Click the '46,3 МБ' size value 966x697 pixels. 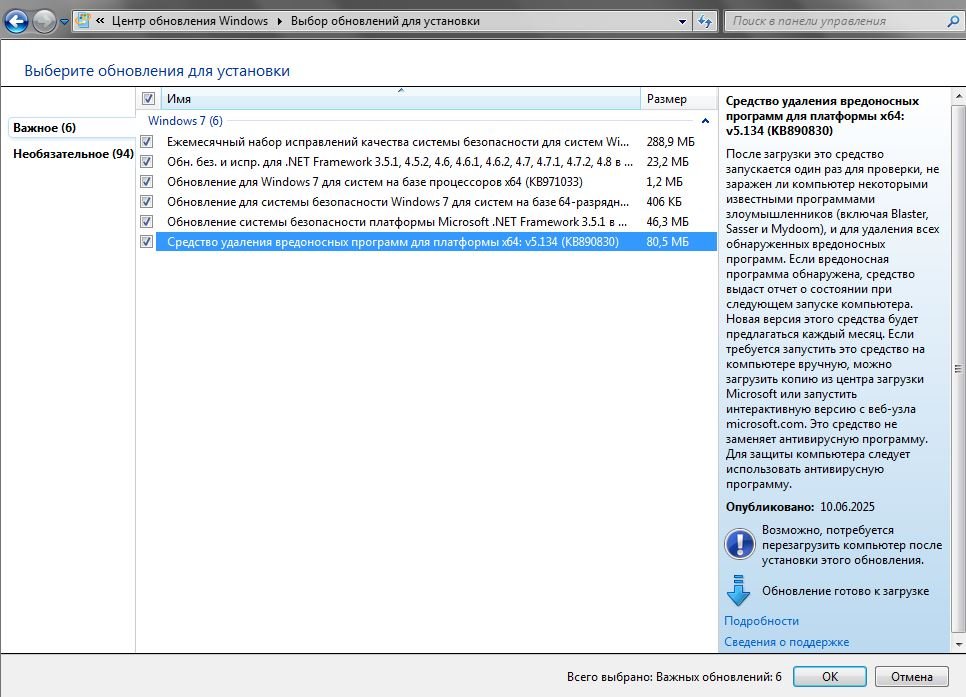point(667,221)
